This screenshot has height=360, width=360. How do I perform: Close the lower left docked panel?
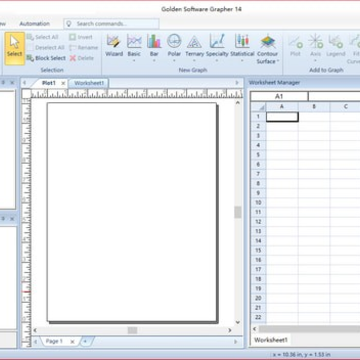point(12,219)
